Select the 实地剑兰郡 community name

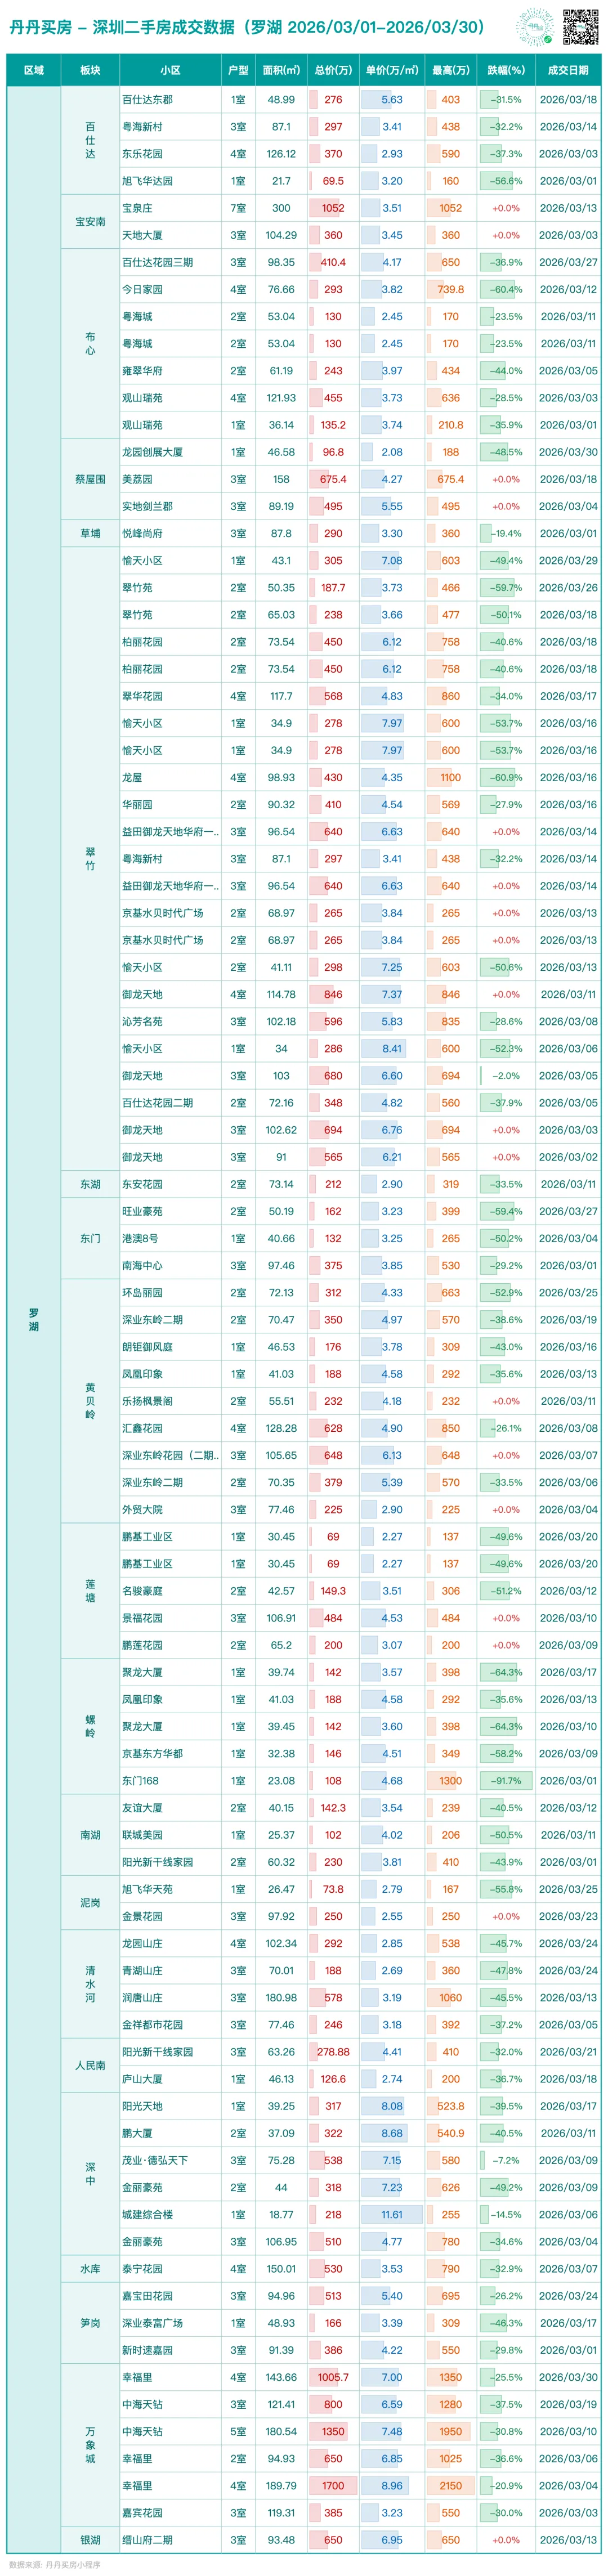pyautogui.click(x=147, y=506)
